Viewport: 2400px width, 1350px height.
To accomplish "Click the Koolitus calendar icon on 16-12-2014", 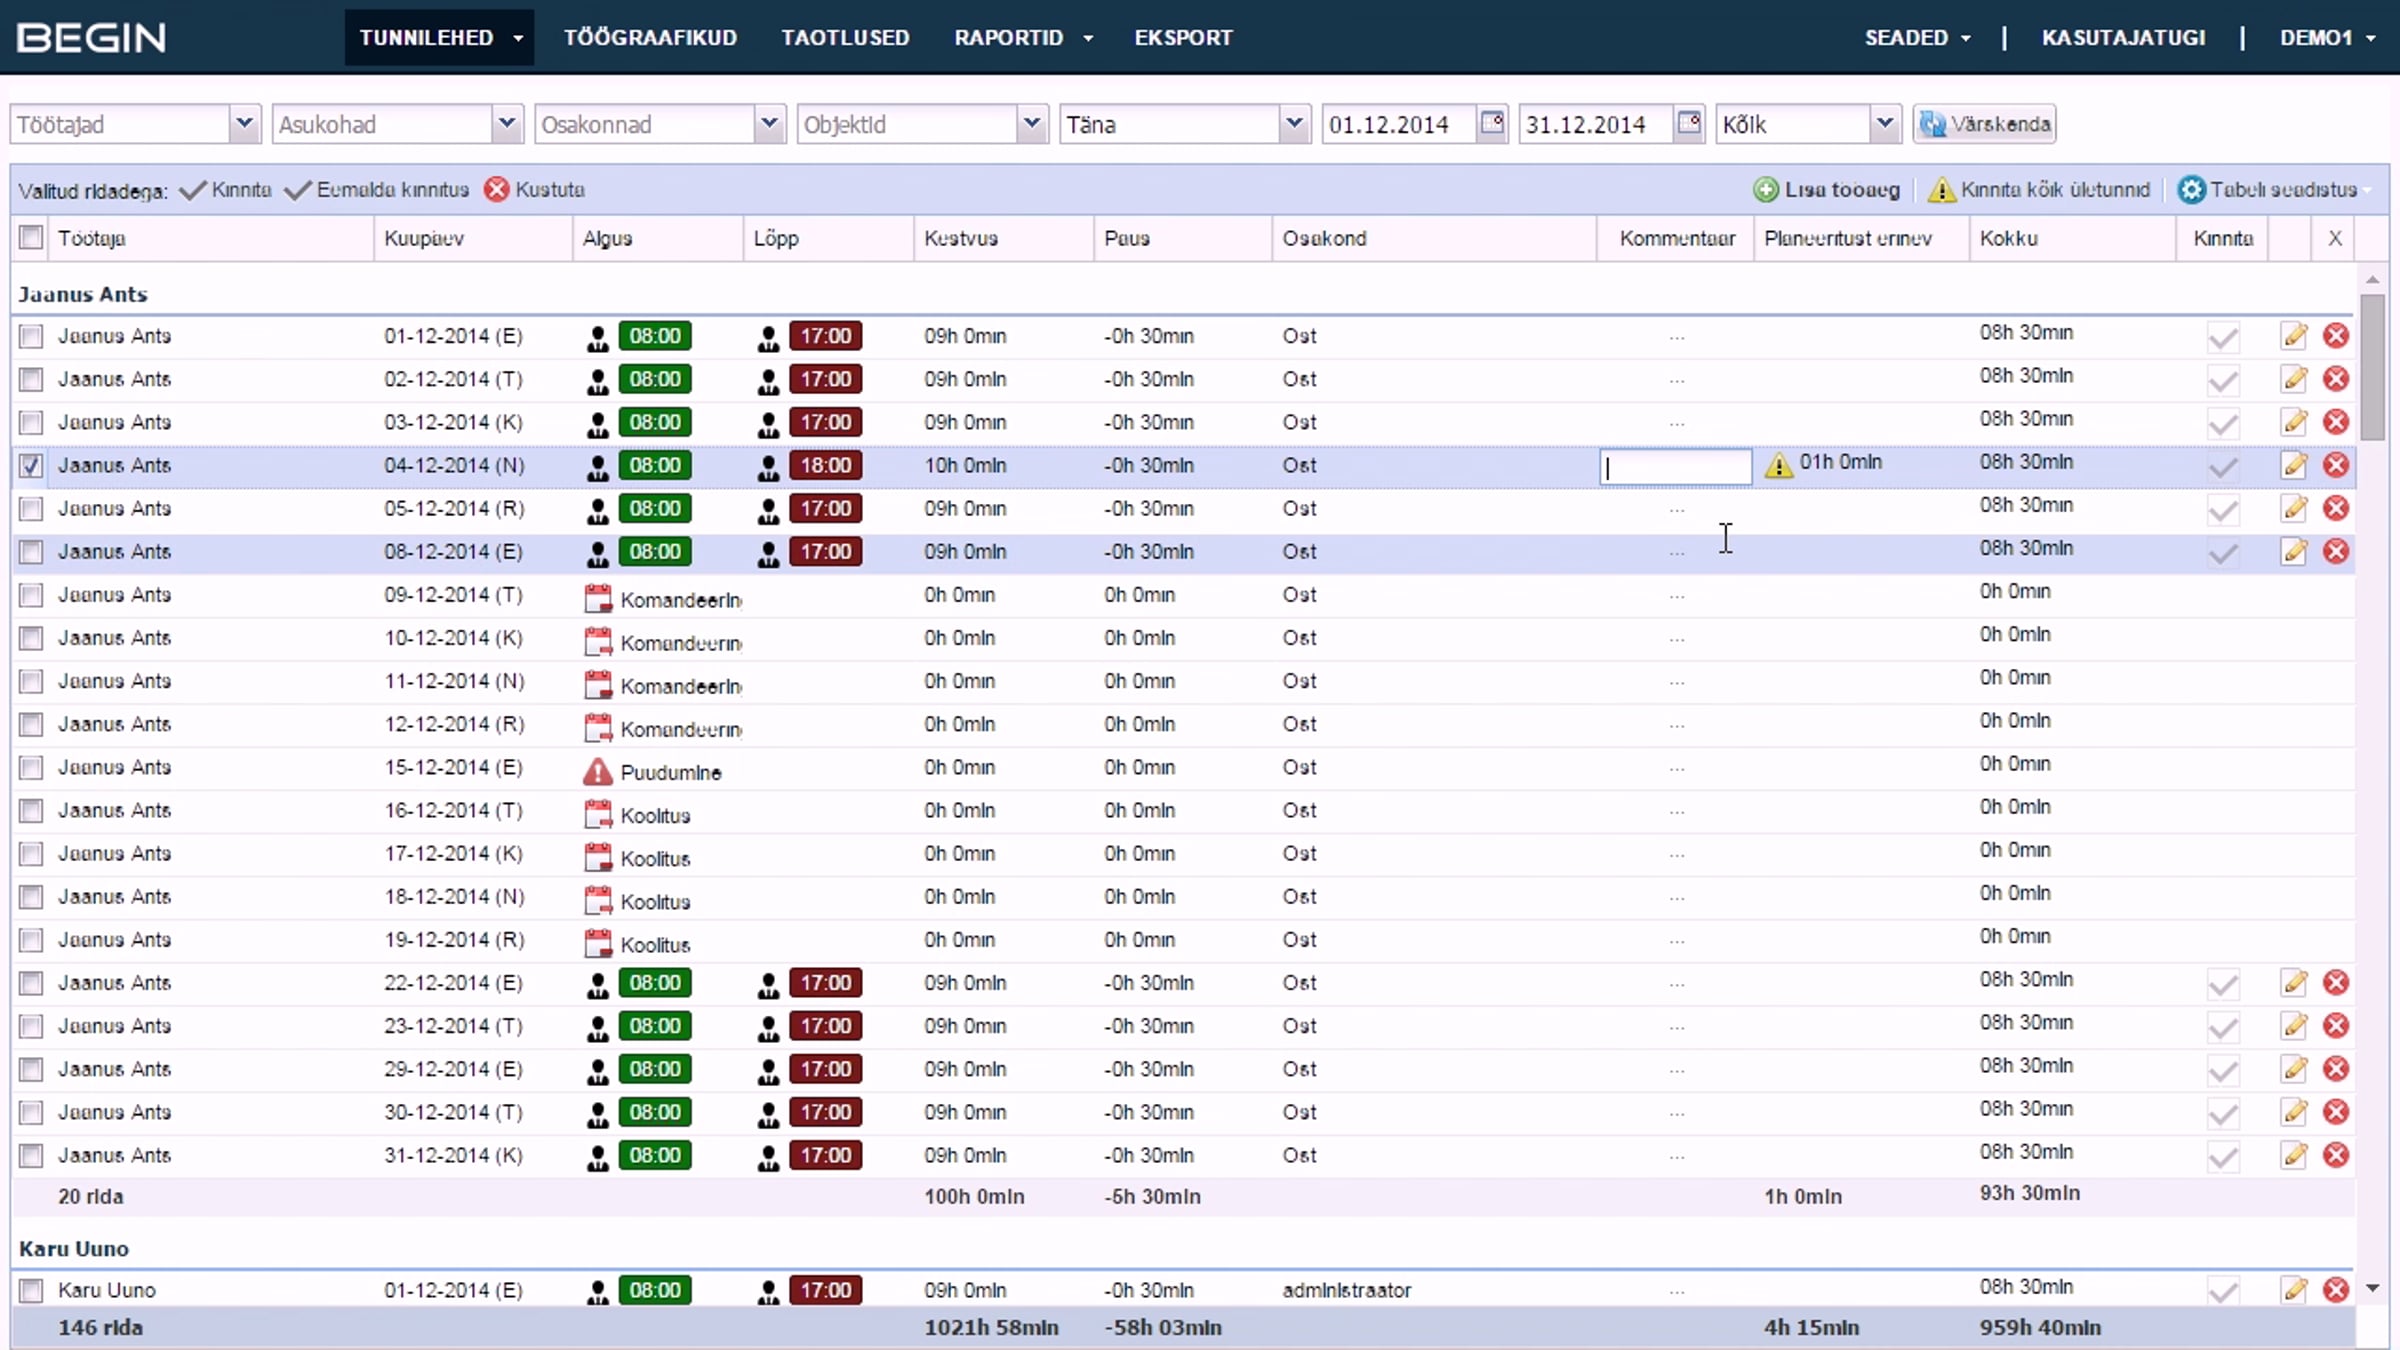I will tap(598, 814).
